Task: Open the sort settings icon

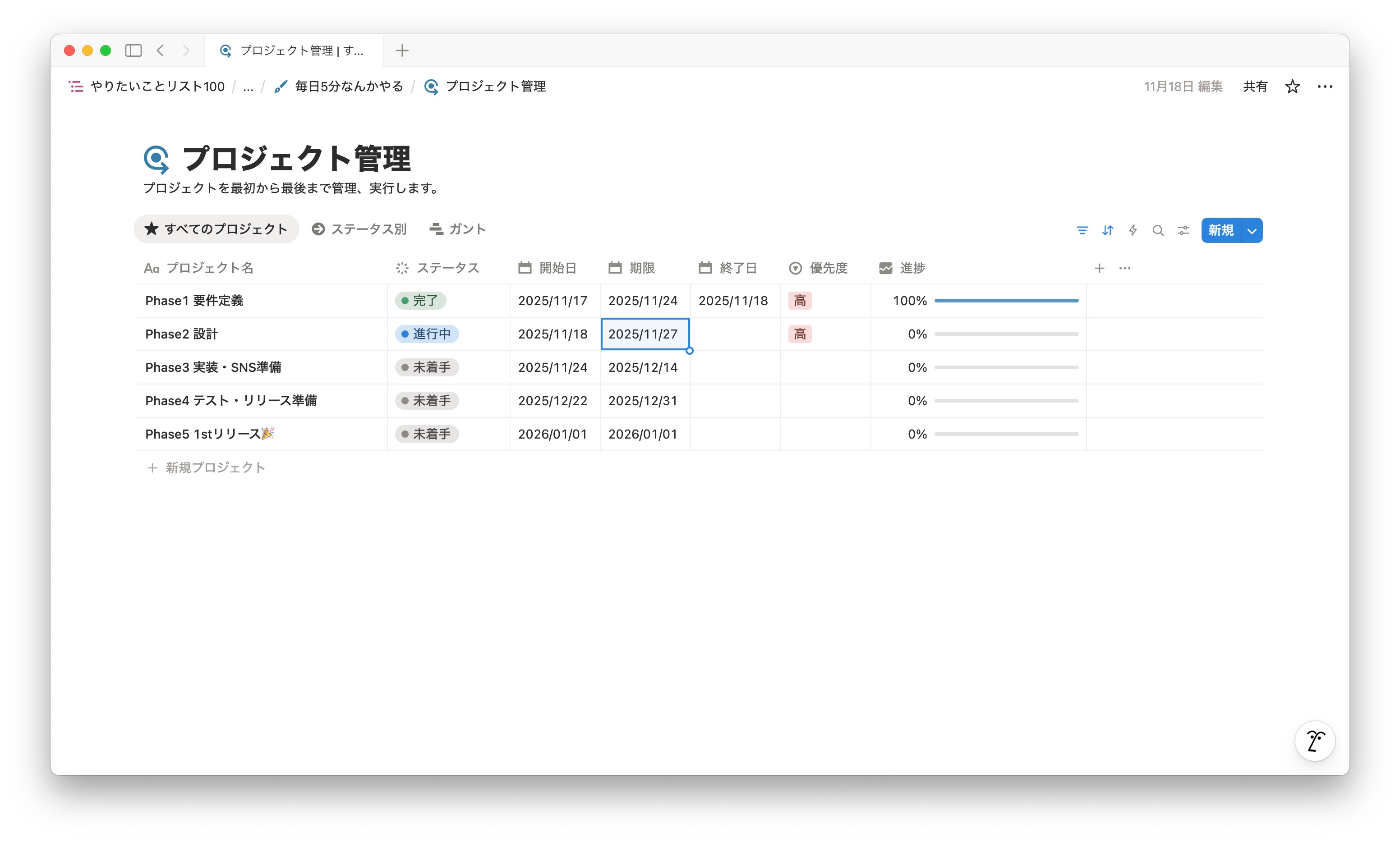Action: [1107, 230]
